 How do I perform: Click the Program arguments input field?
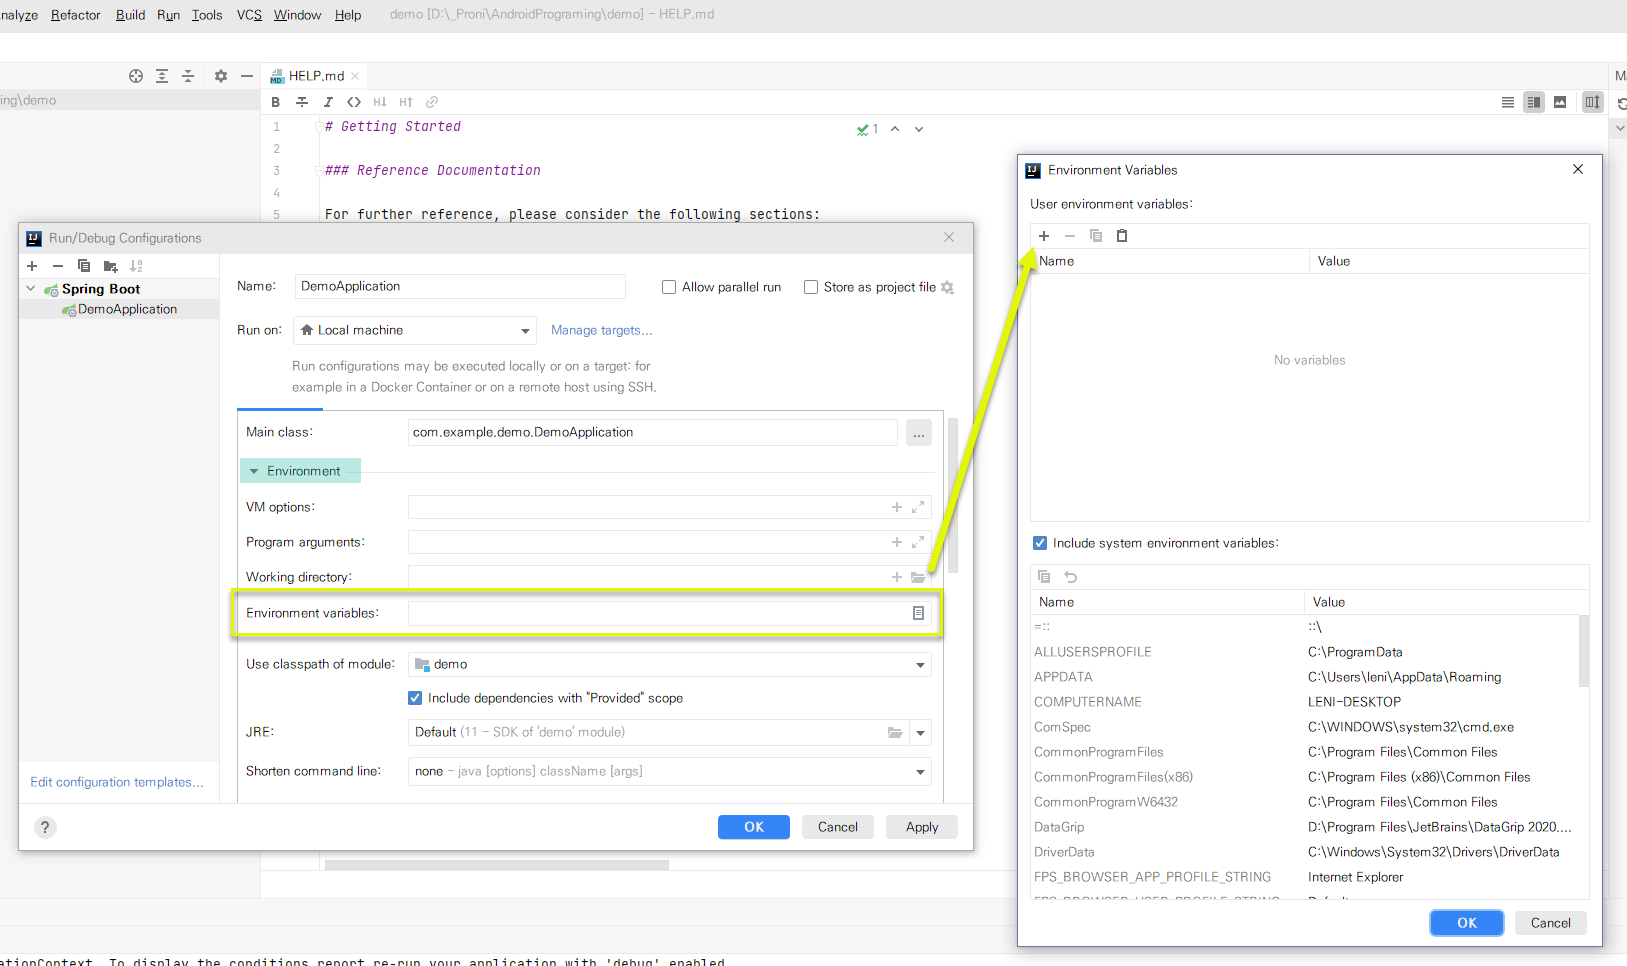[669, 542]
